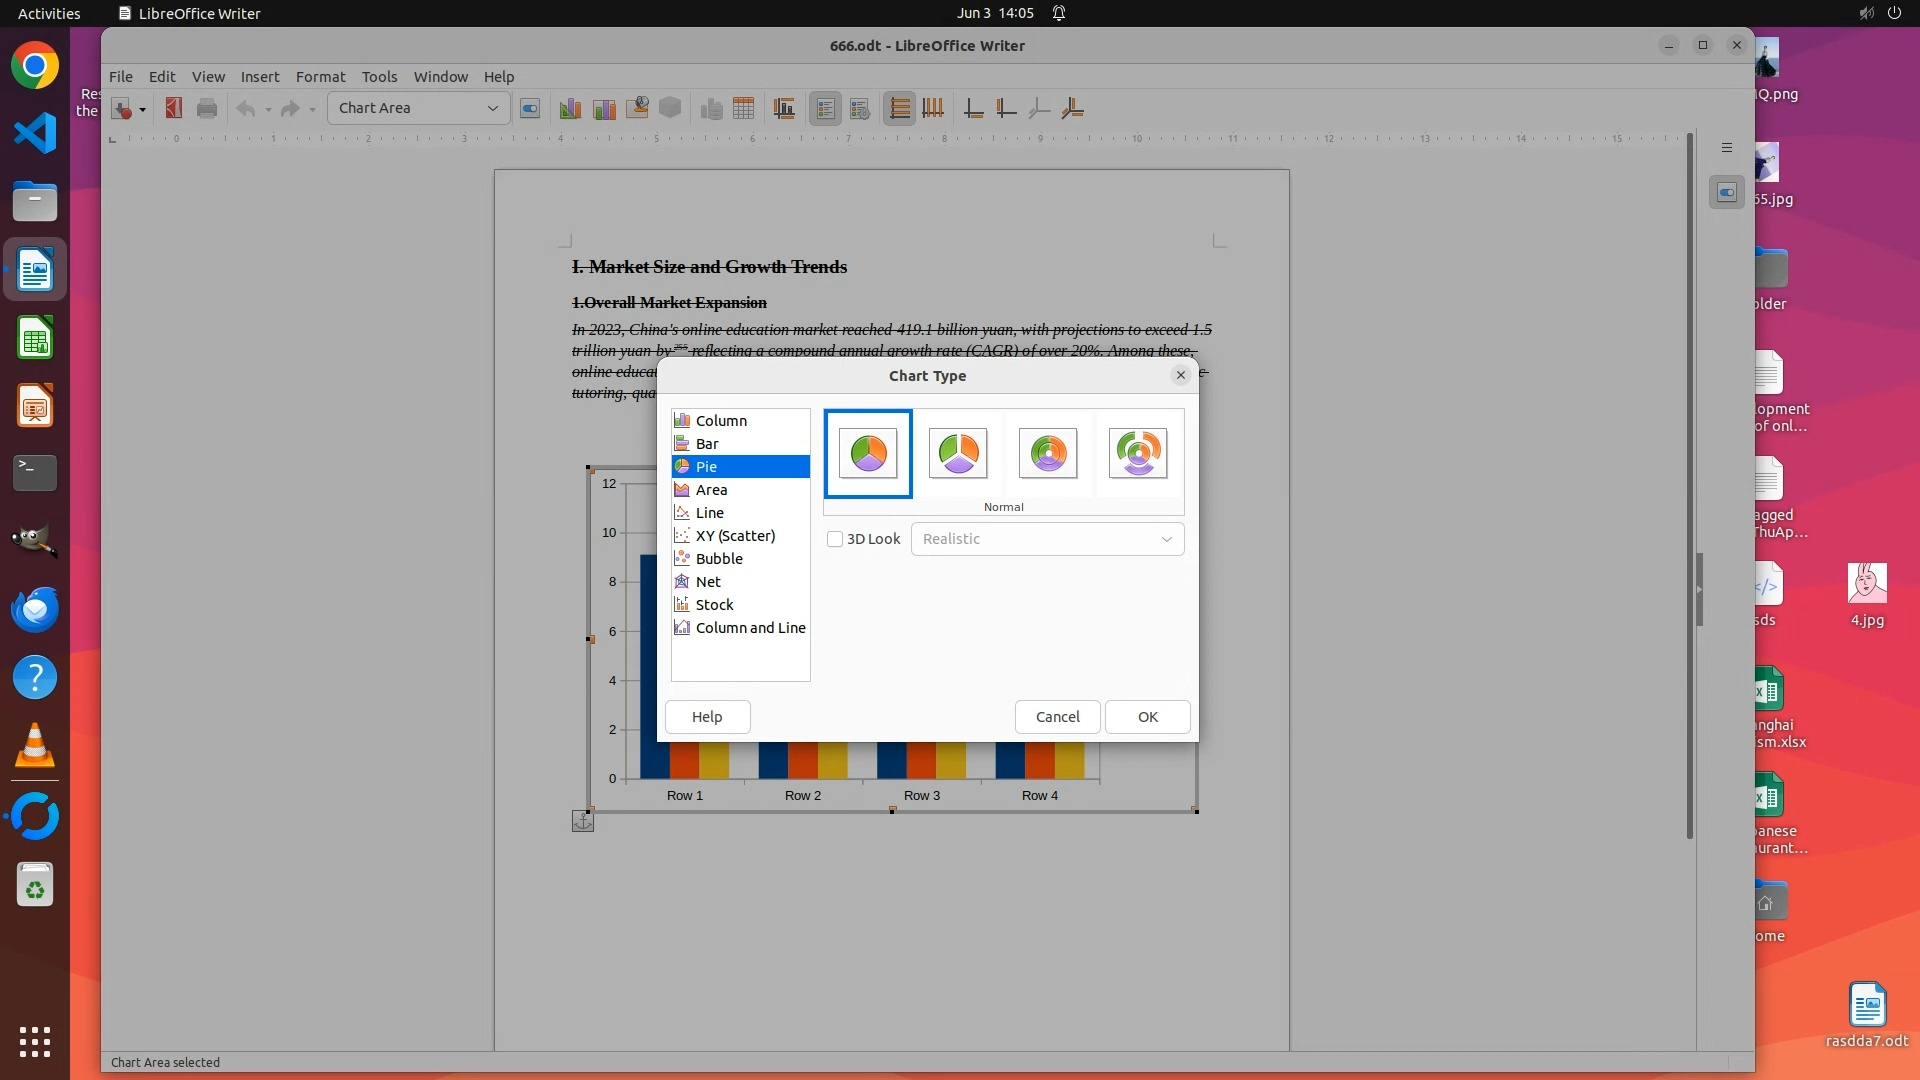Select Line in the chart type list
The height and width of the screenshot is (1080, 1920).
709,513
